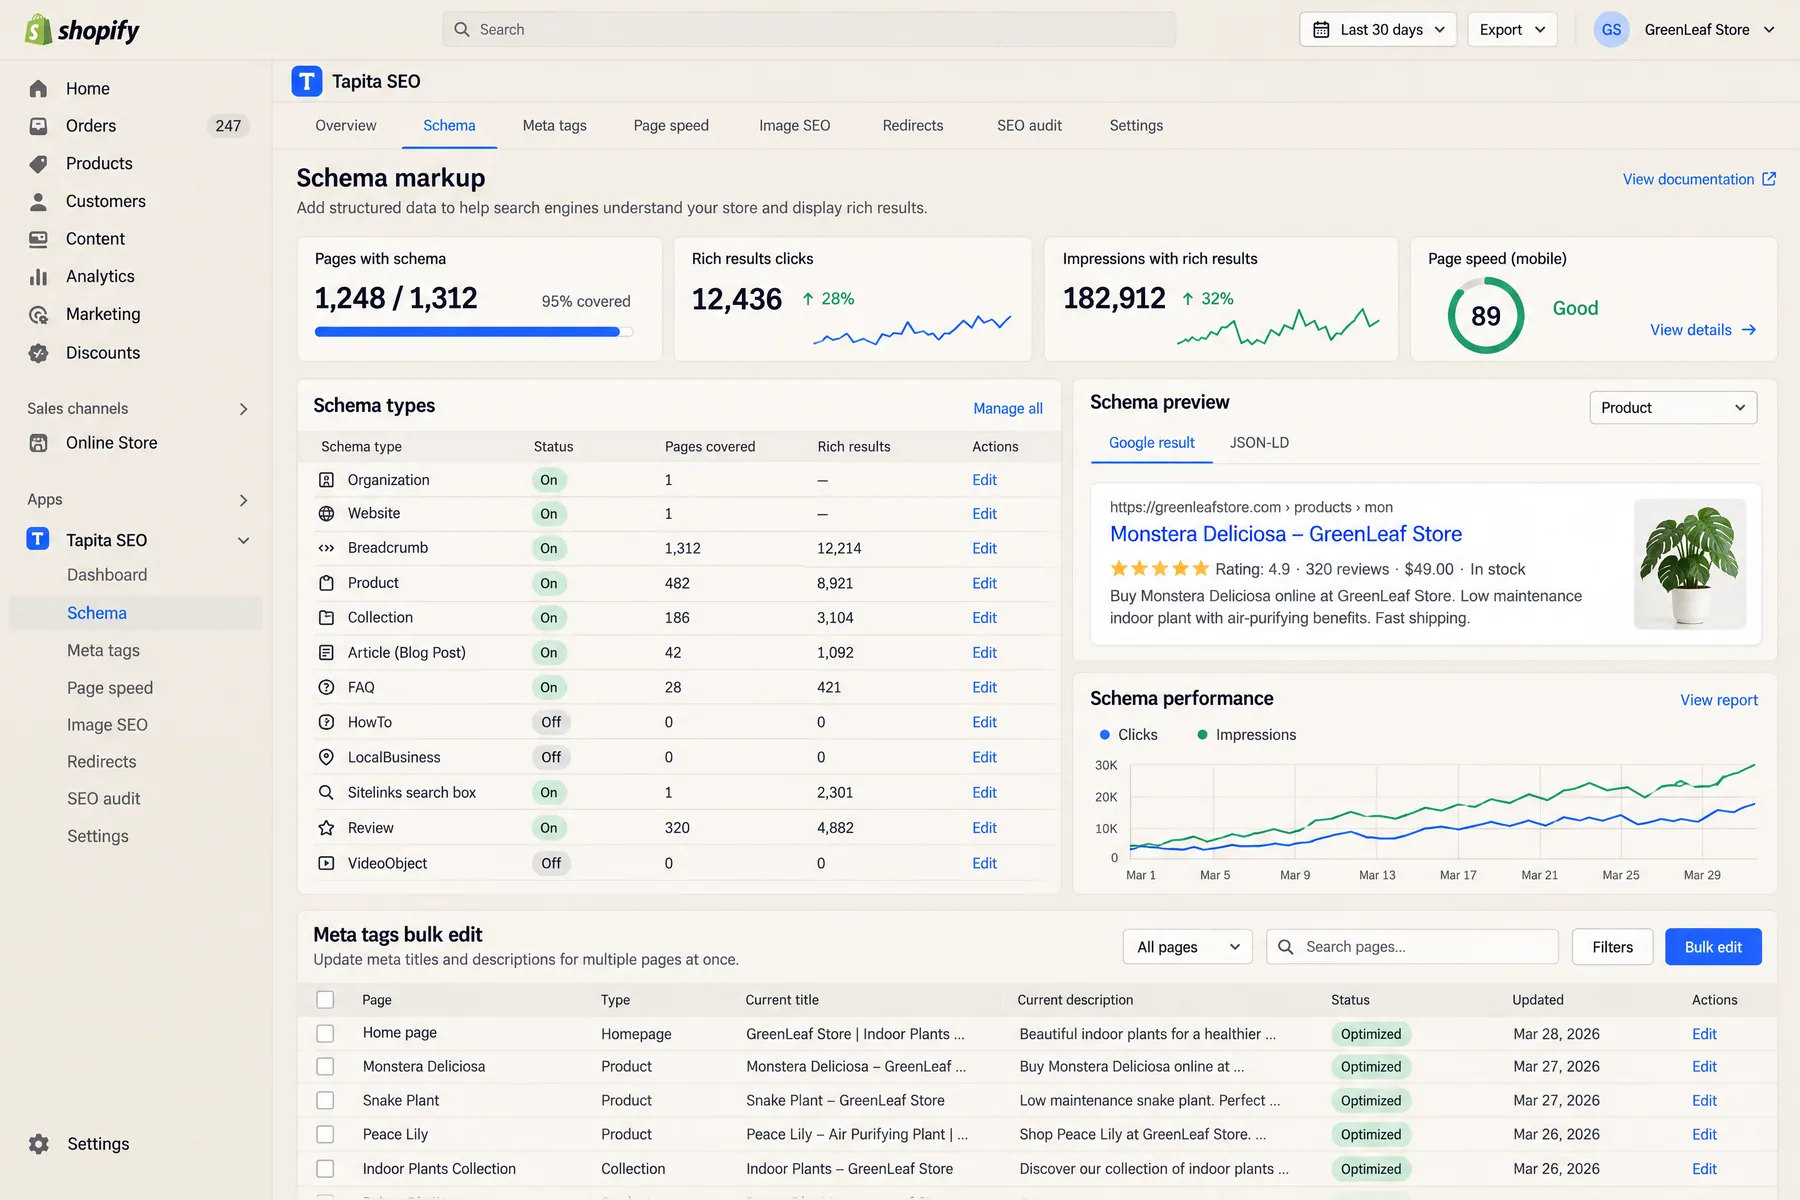Toggle the HowTo schema Off status
The image size is (1800, 1200).
tap(551, 722)
